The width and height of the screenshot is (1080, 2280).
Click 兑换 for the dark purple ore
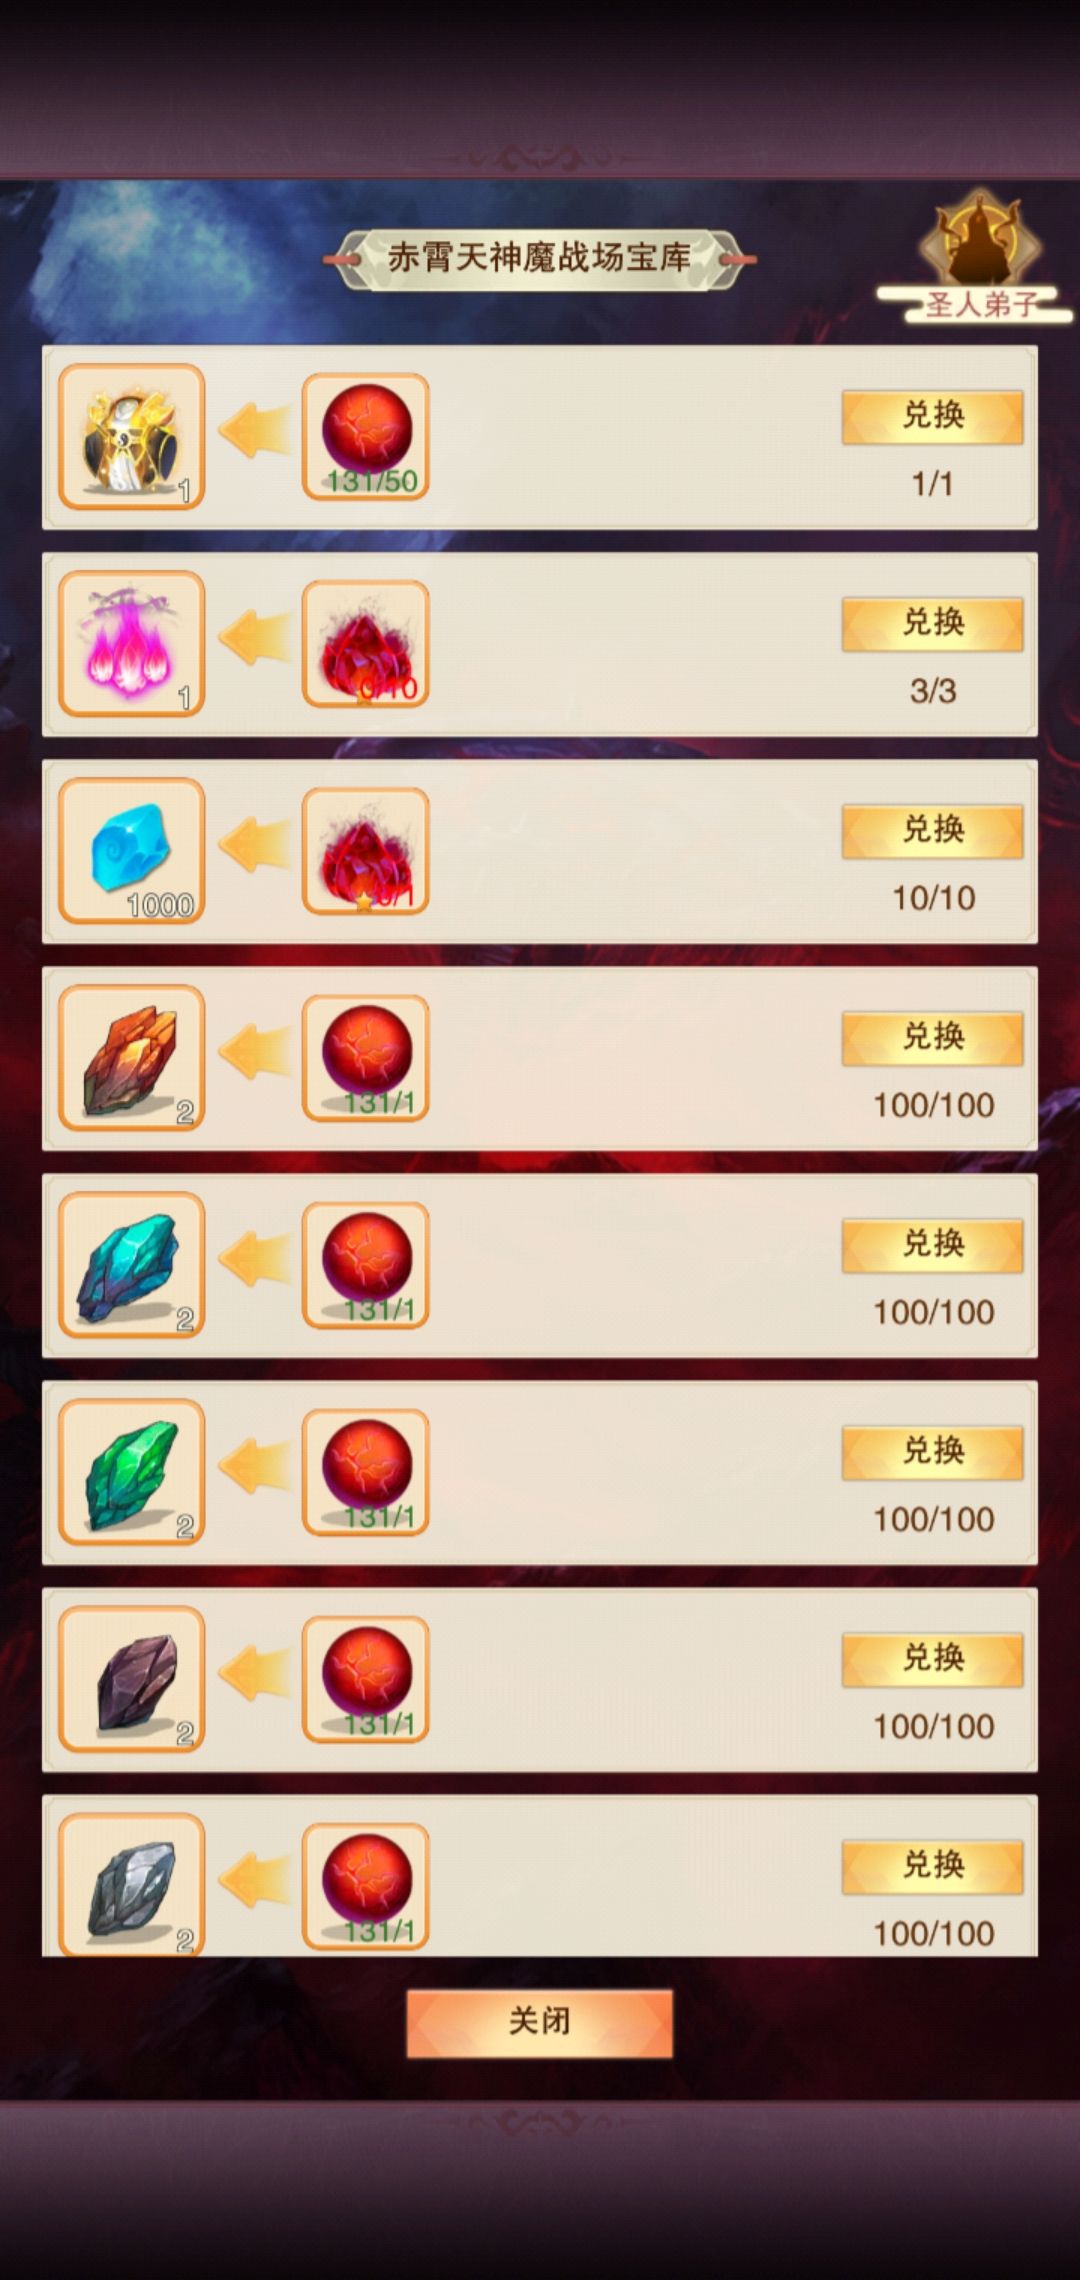(932, 1659)
